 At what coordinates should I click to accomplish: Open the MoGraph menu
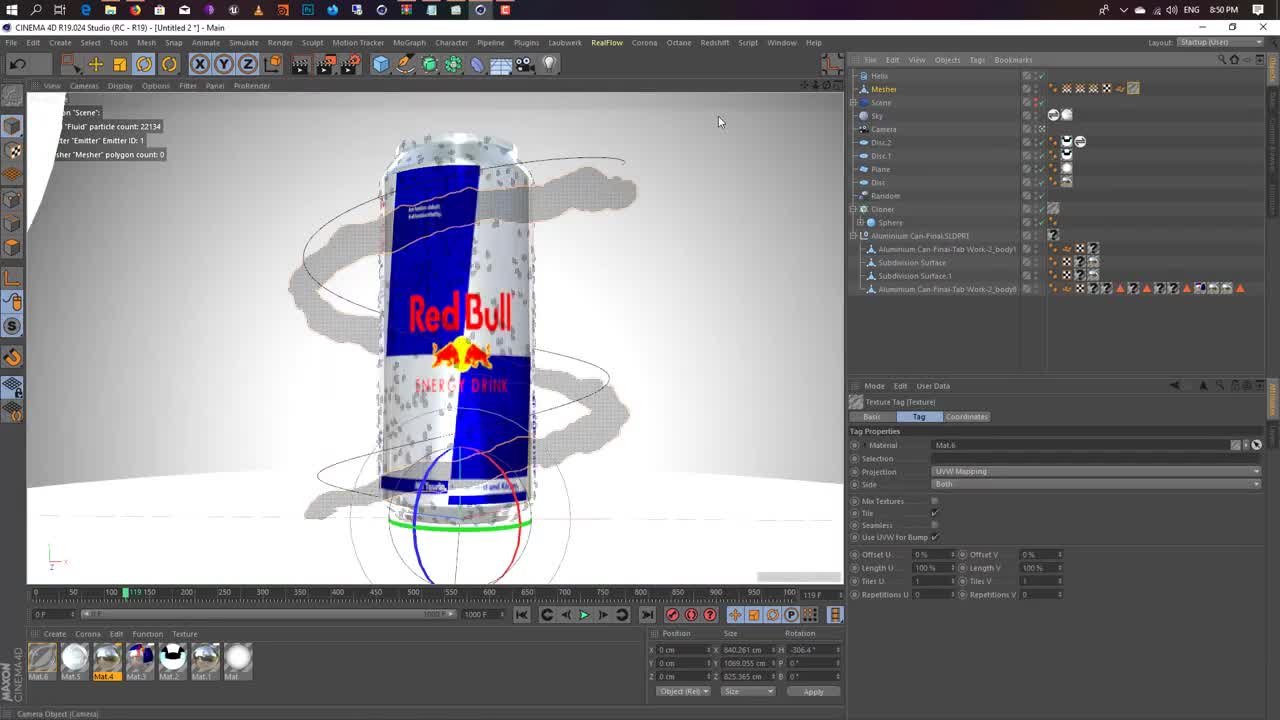(409, 43)
